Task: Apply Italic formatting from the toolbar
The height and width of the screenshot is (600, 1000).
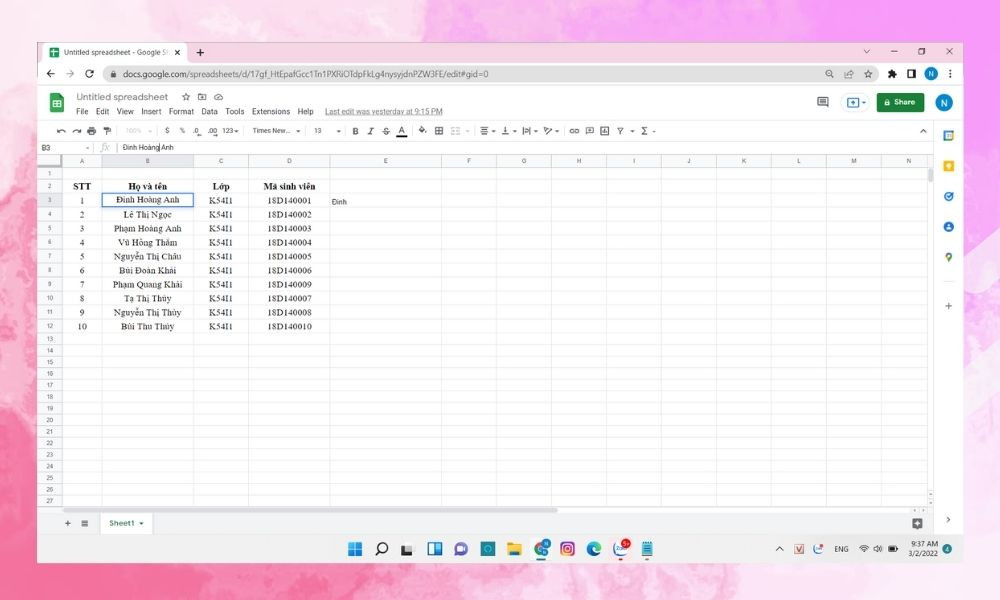Action: [x=370, y=131]
